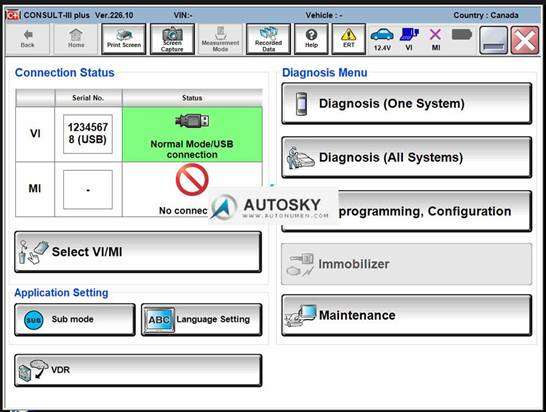
Task: Open the Maintenance menu
Action: tap(406, 315)
